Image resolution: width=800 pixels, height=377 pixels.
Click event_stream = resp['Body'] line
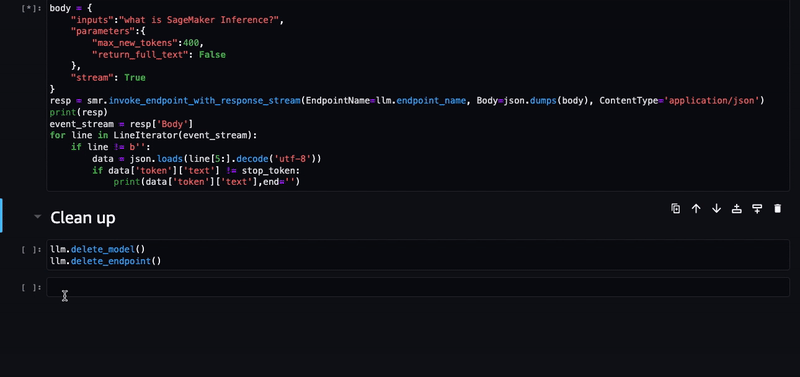[121, 124]
